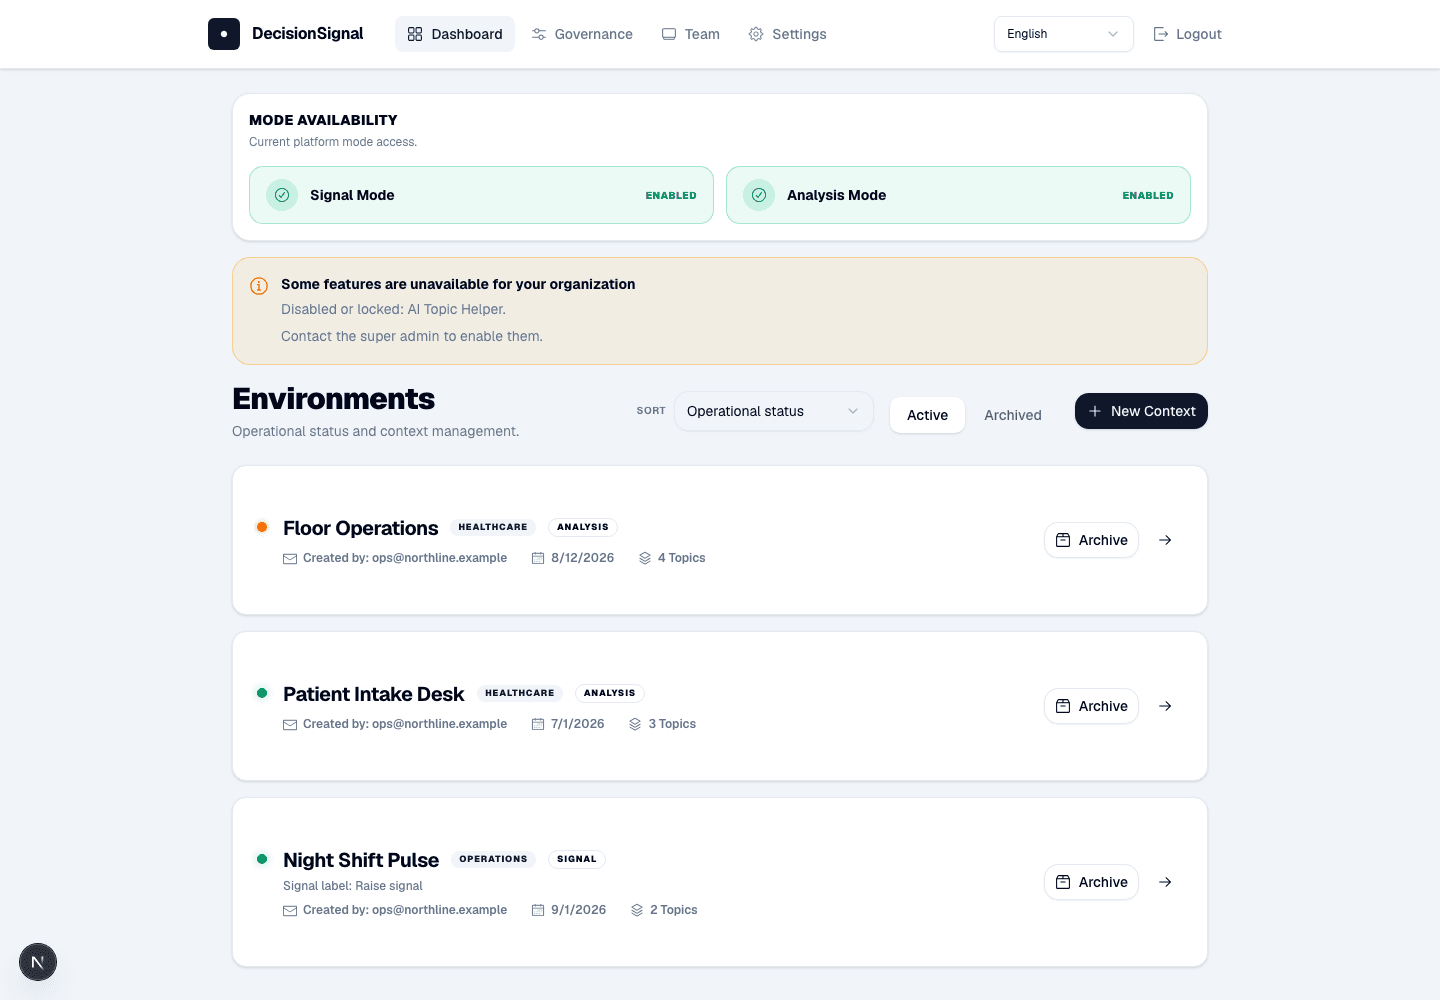Click the "3 Topics" count text
This screenshot has width=1440, height=1000.
[x=672, y=724]
